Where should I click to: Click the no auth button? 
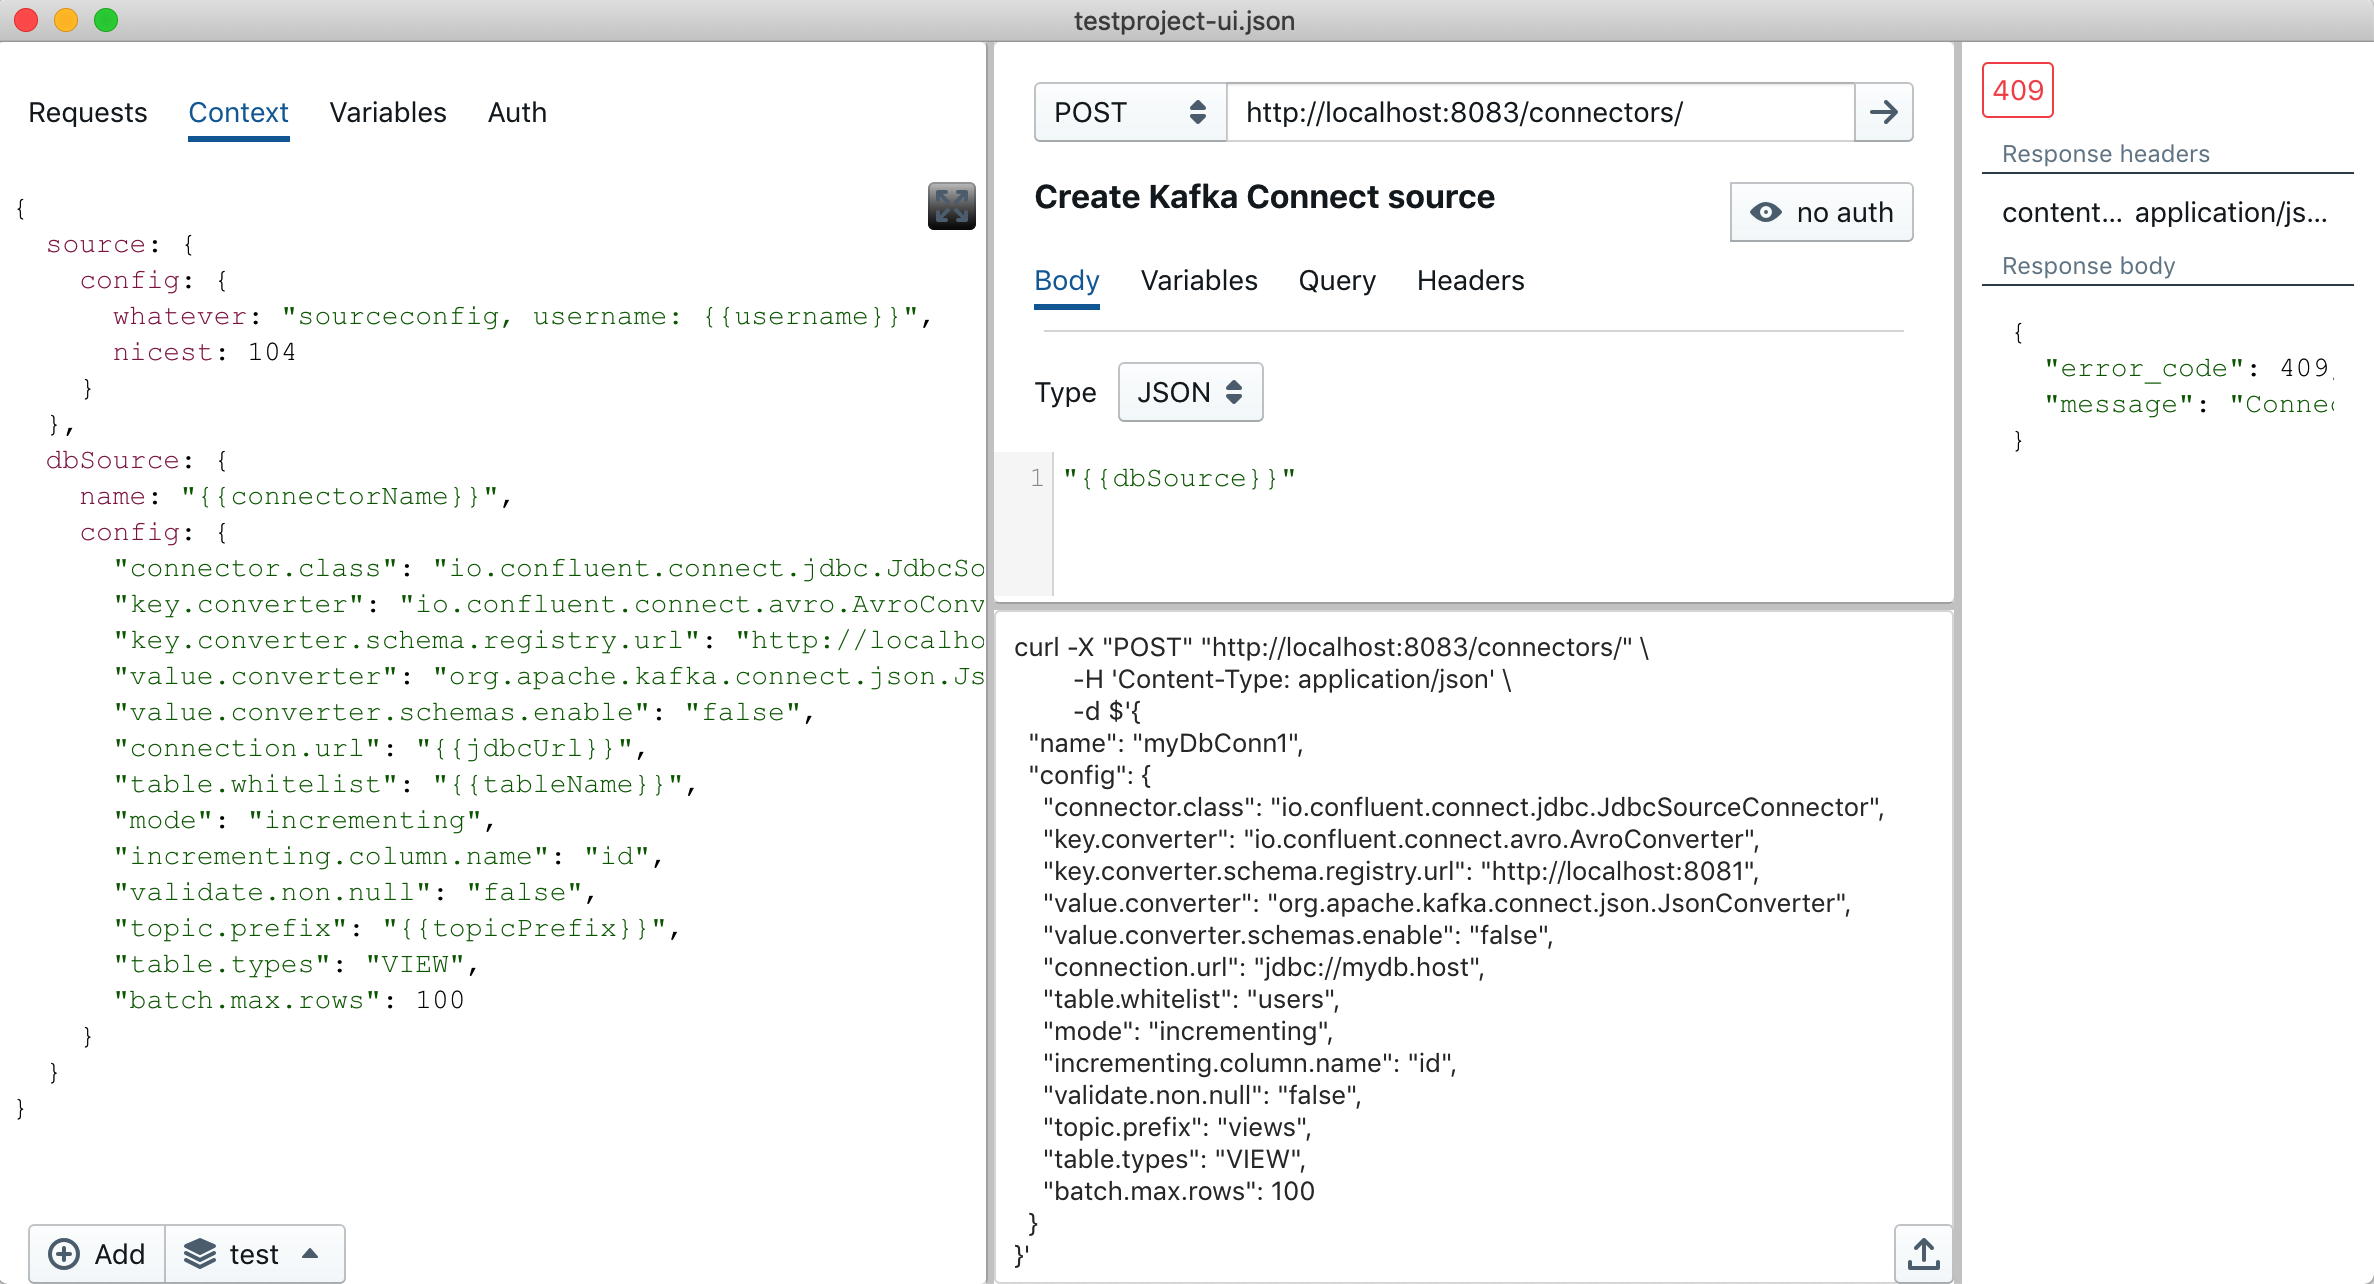coord(1821,212)
